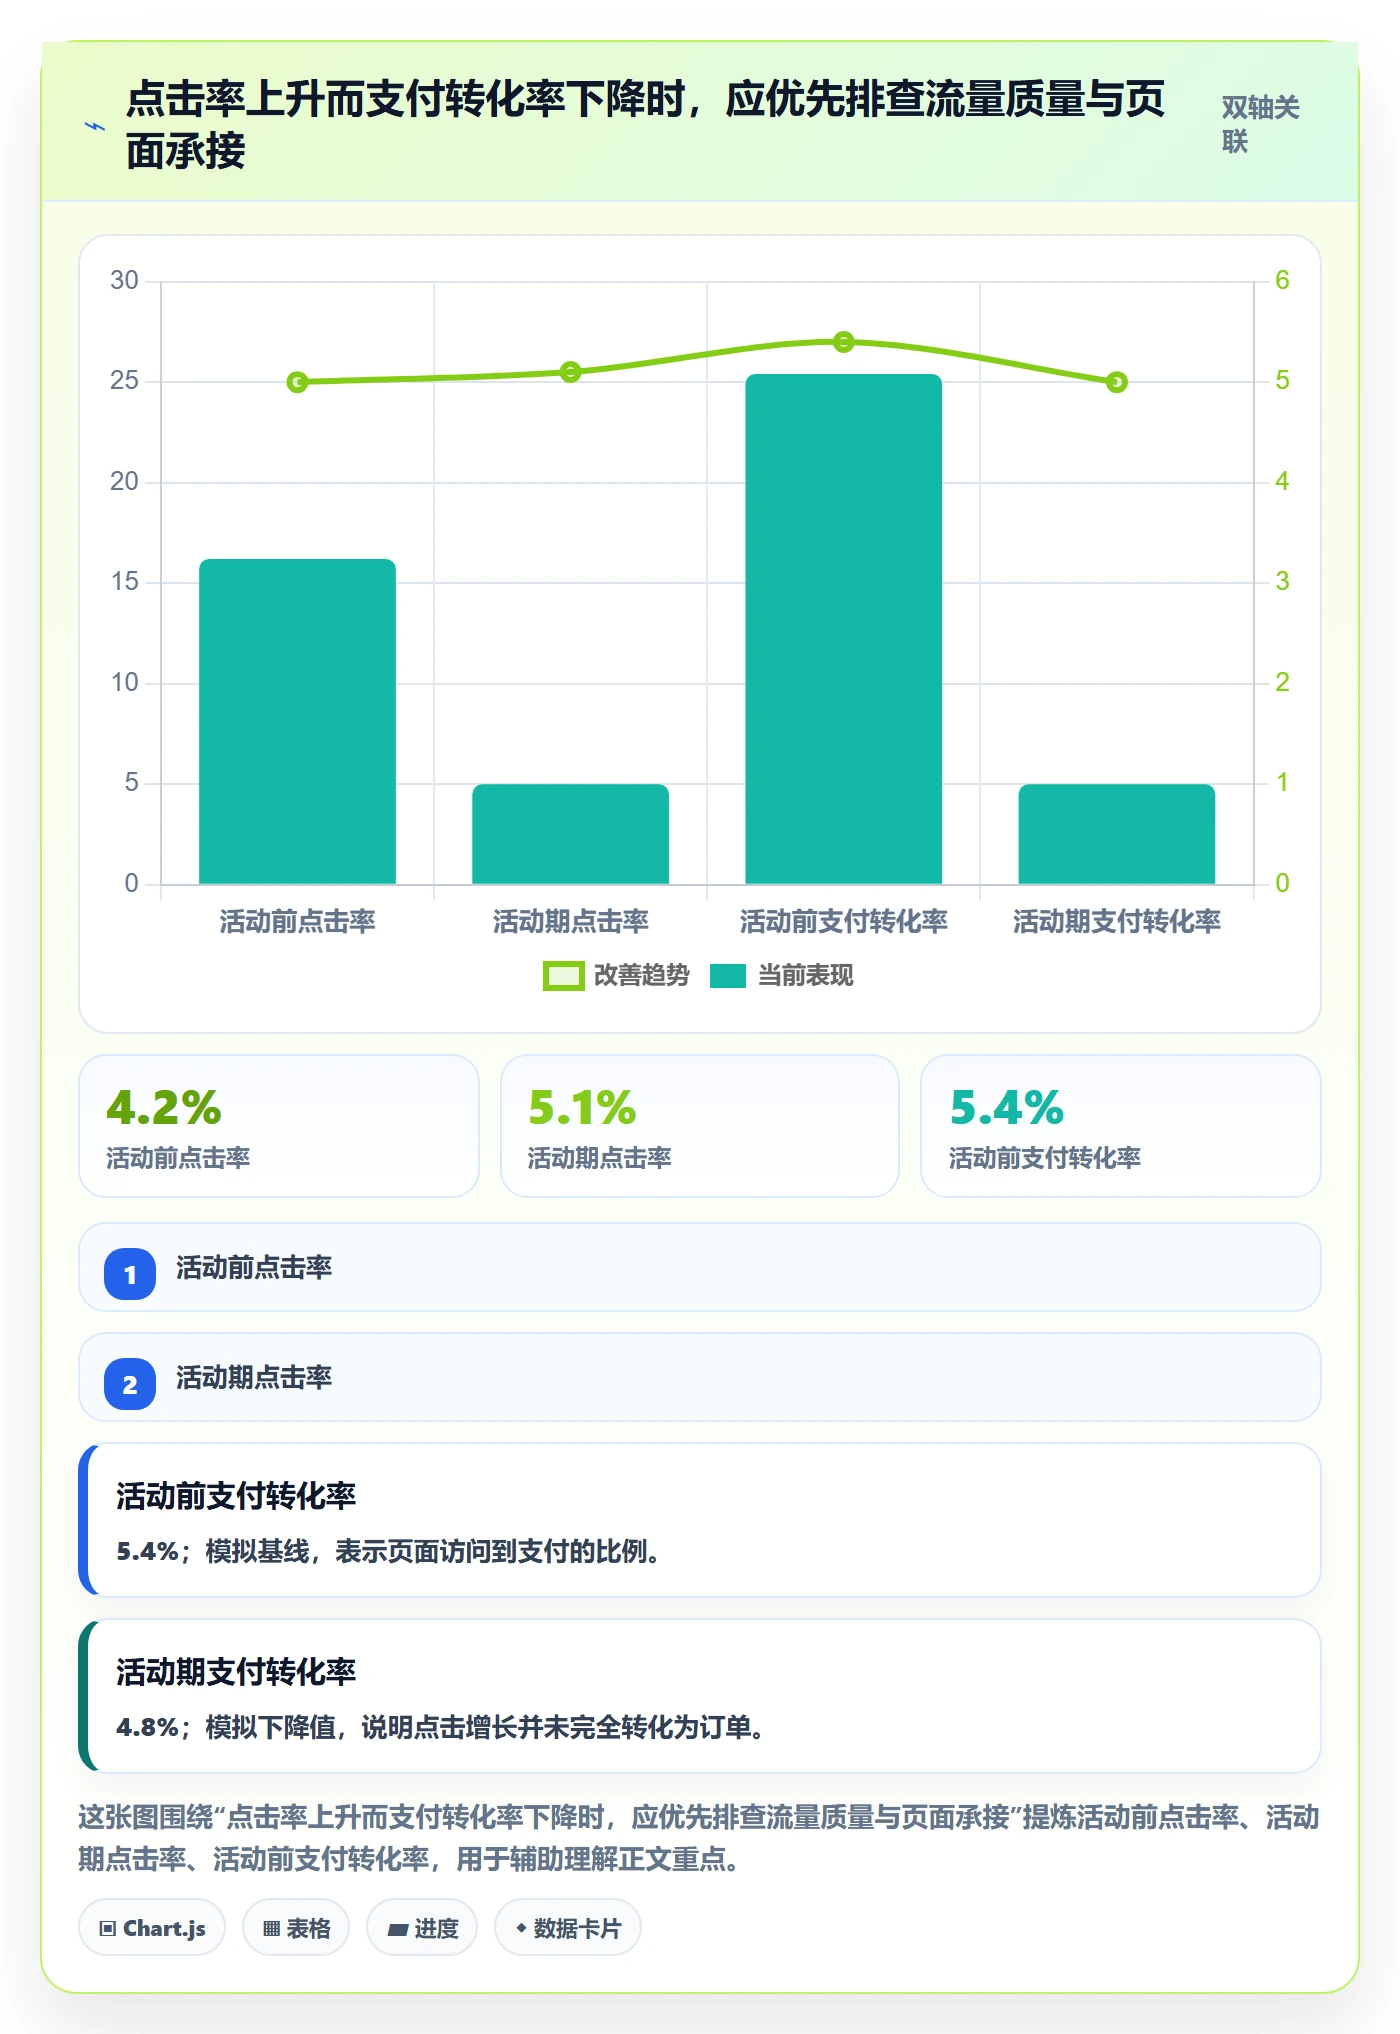Select the 活动期点击率 bar in chart
The image size is (1400, 2034).
point(570,834)
